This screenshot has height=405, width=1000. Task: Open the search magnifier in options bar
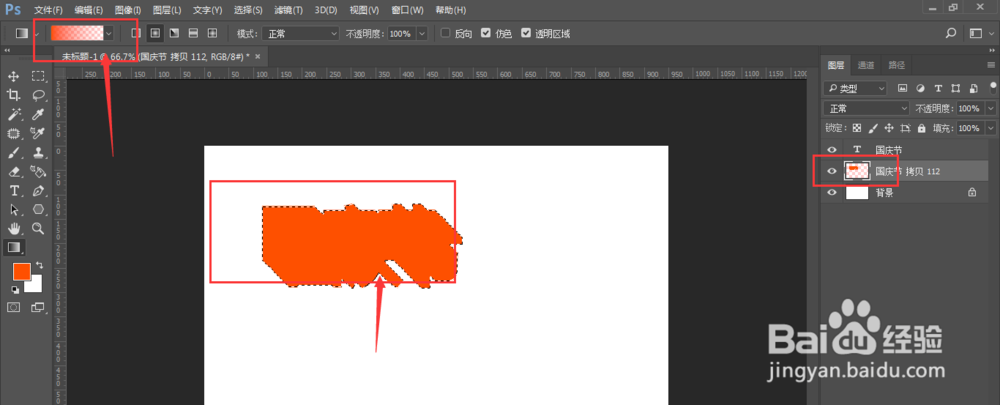tap(951, 33)
